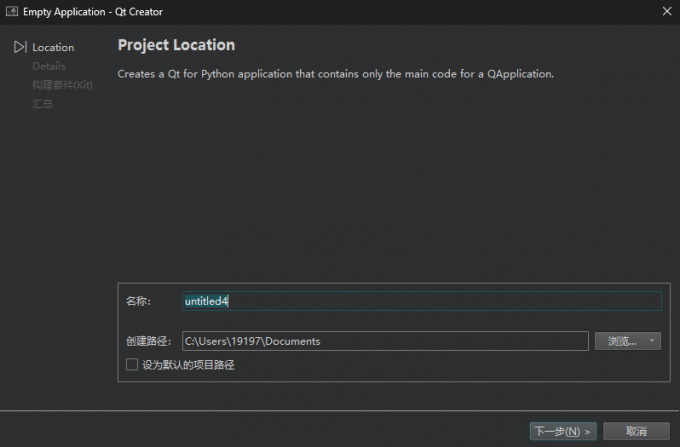Click 下一步(N) to proceed

pos(563,431)
